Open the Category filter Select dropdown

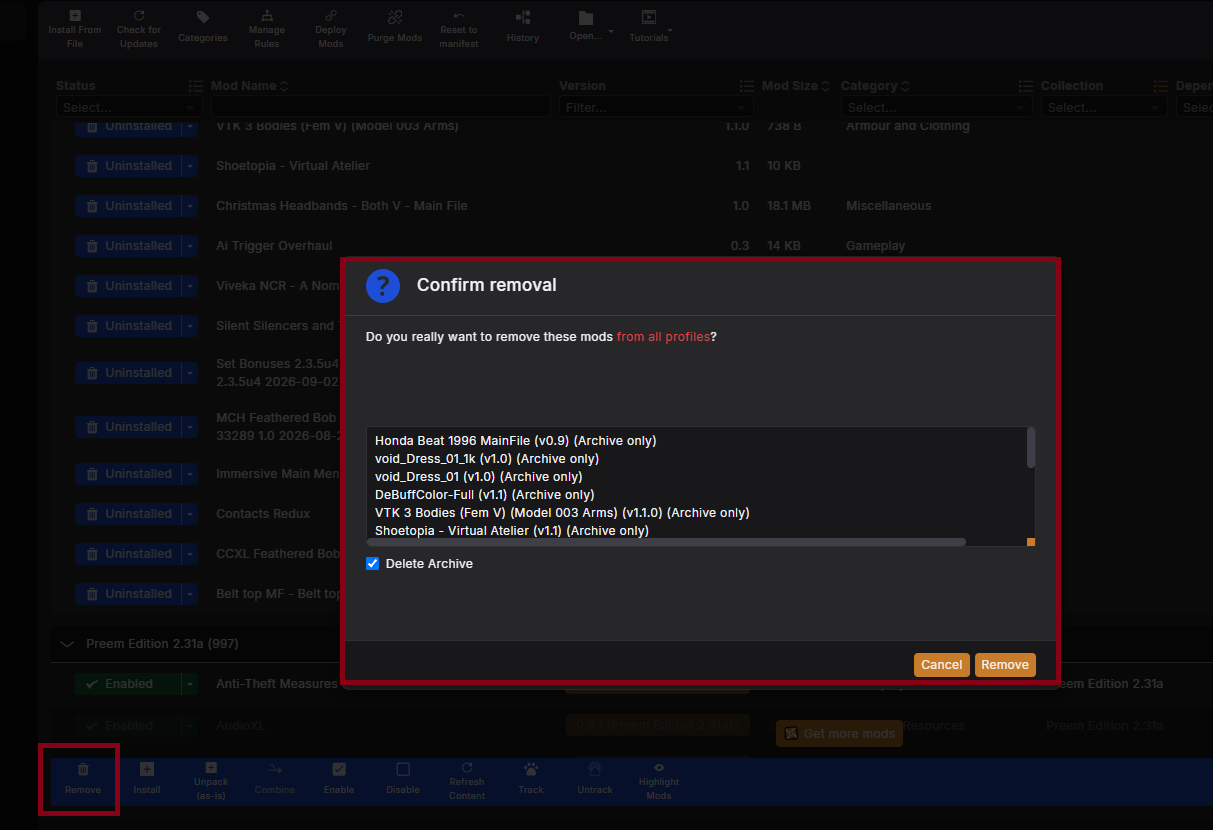click(936, 107)
